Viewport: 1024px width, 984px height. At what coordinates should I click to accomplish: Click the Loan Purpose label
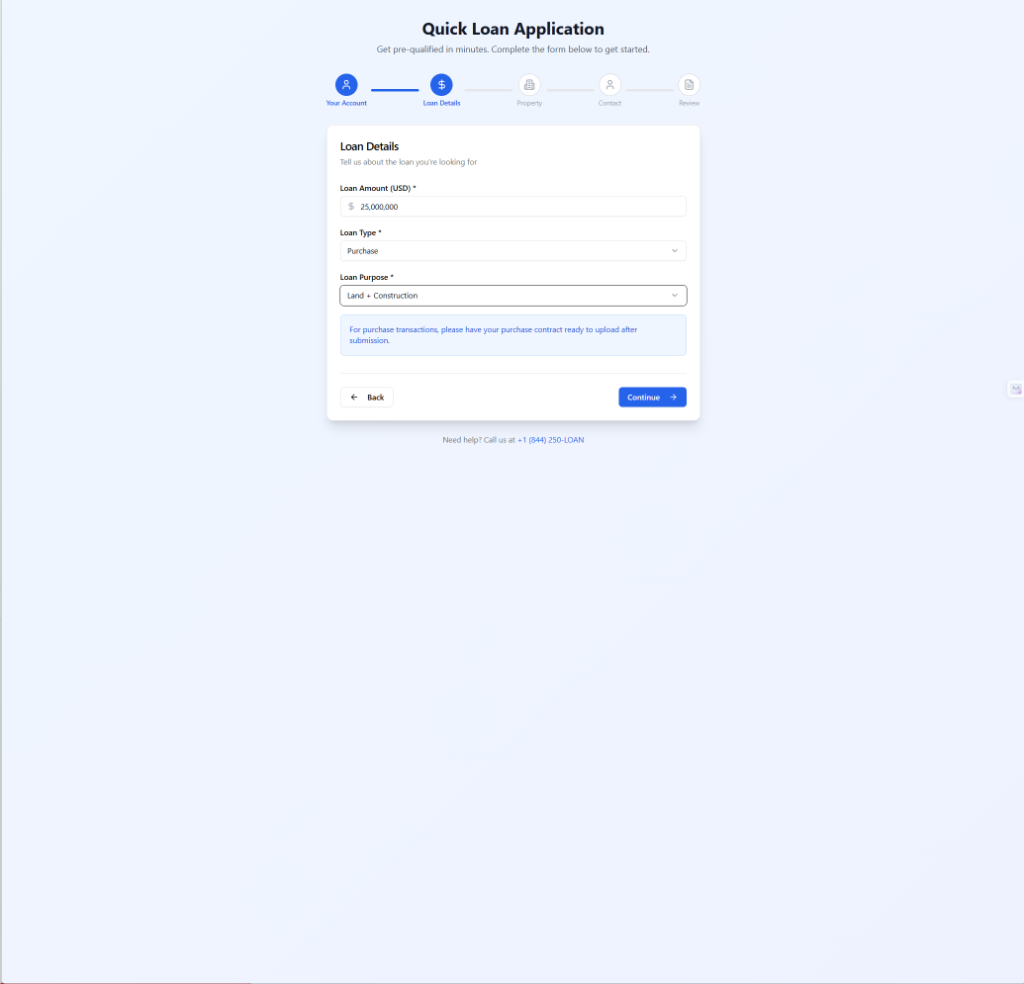366,277
